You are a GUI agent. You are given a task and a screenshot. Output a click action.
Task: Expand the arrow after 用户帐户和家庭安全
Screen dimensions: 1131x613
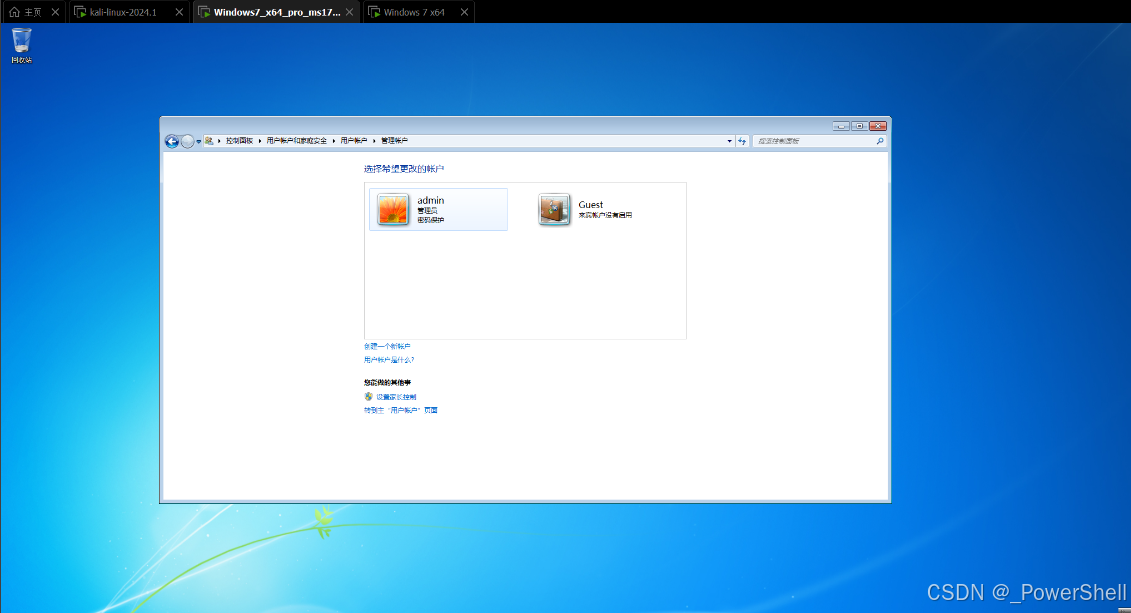tap(334, 141)
